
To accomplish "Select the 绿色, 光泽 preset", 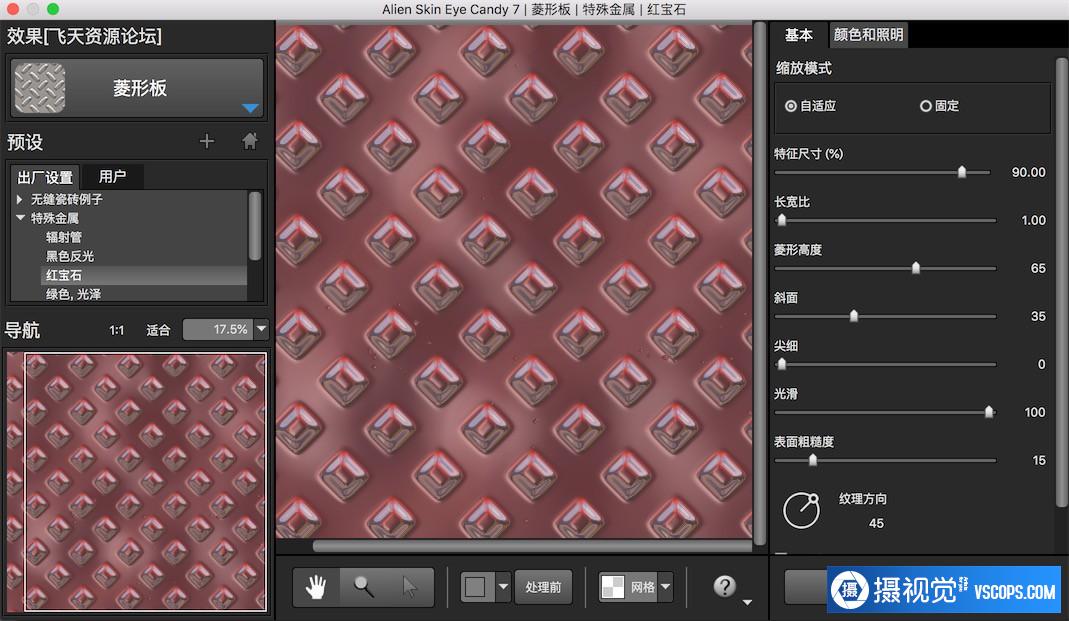I will [x=73, y=294].
